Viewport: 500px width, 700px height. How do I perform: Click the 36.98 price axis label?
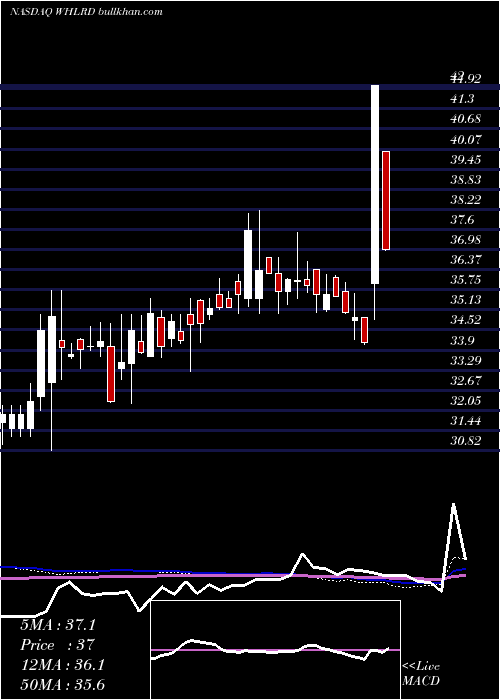(x=465, y=240)
